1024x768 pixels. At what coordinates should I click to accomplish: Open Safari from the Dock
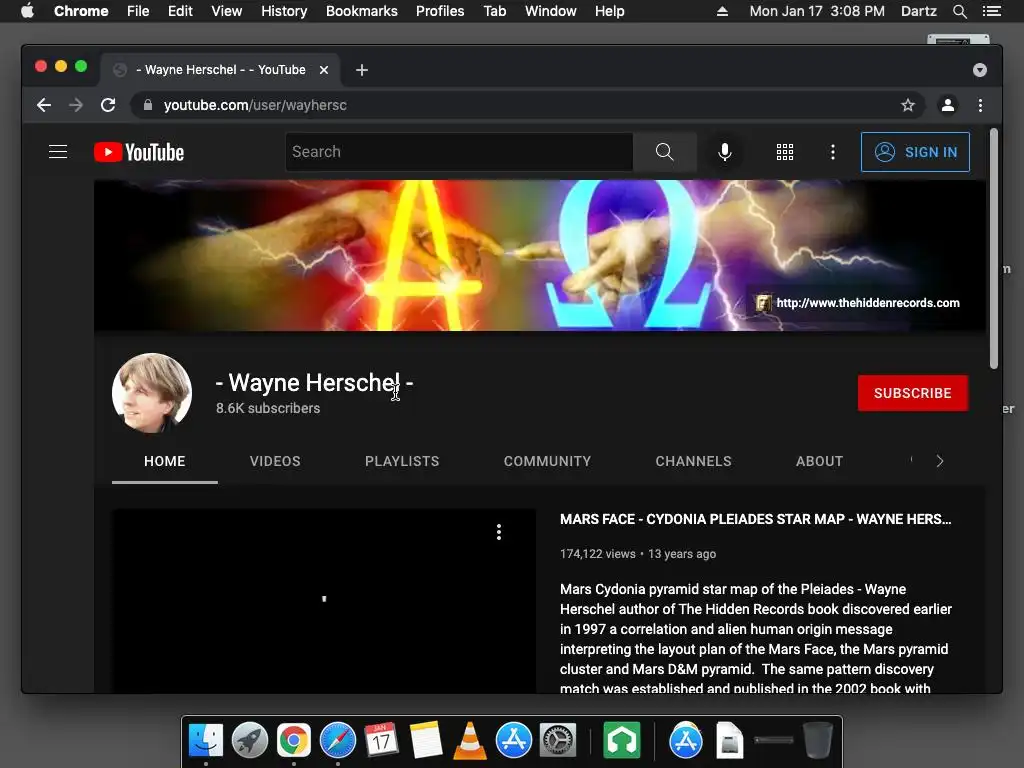tap(338, 741)
